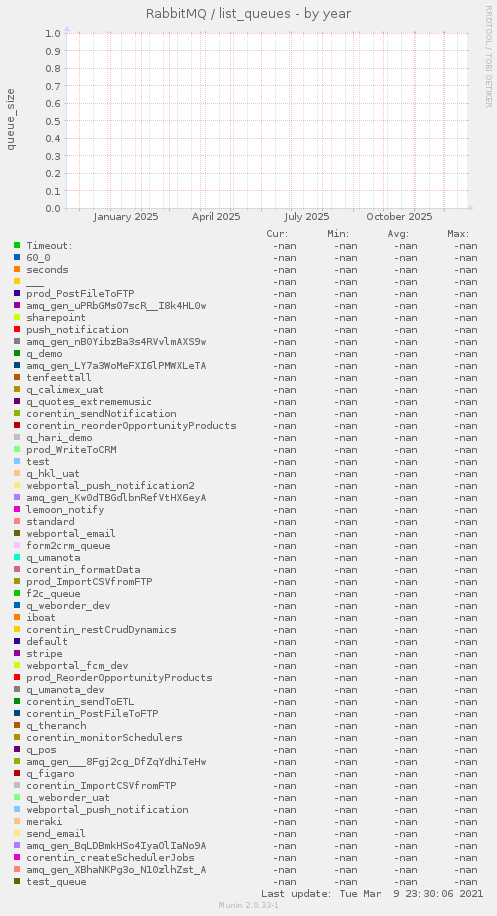Select amq_gen_Kw0dTBGdlbnRefVtHX6eyA legend entry

tap(116, 498)
